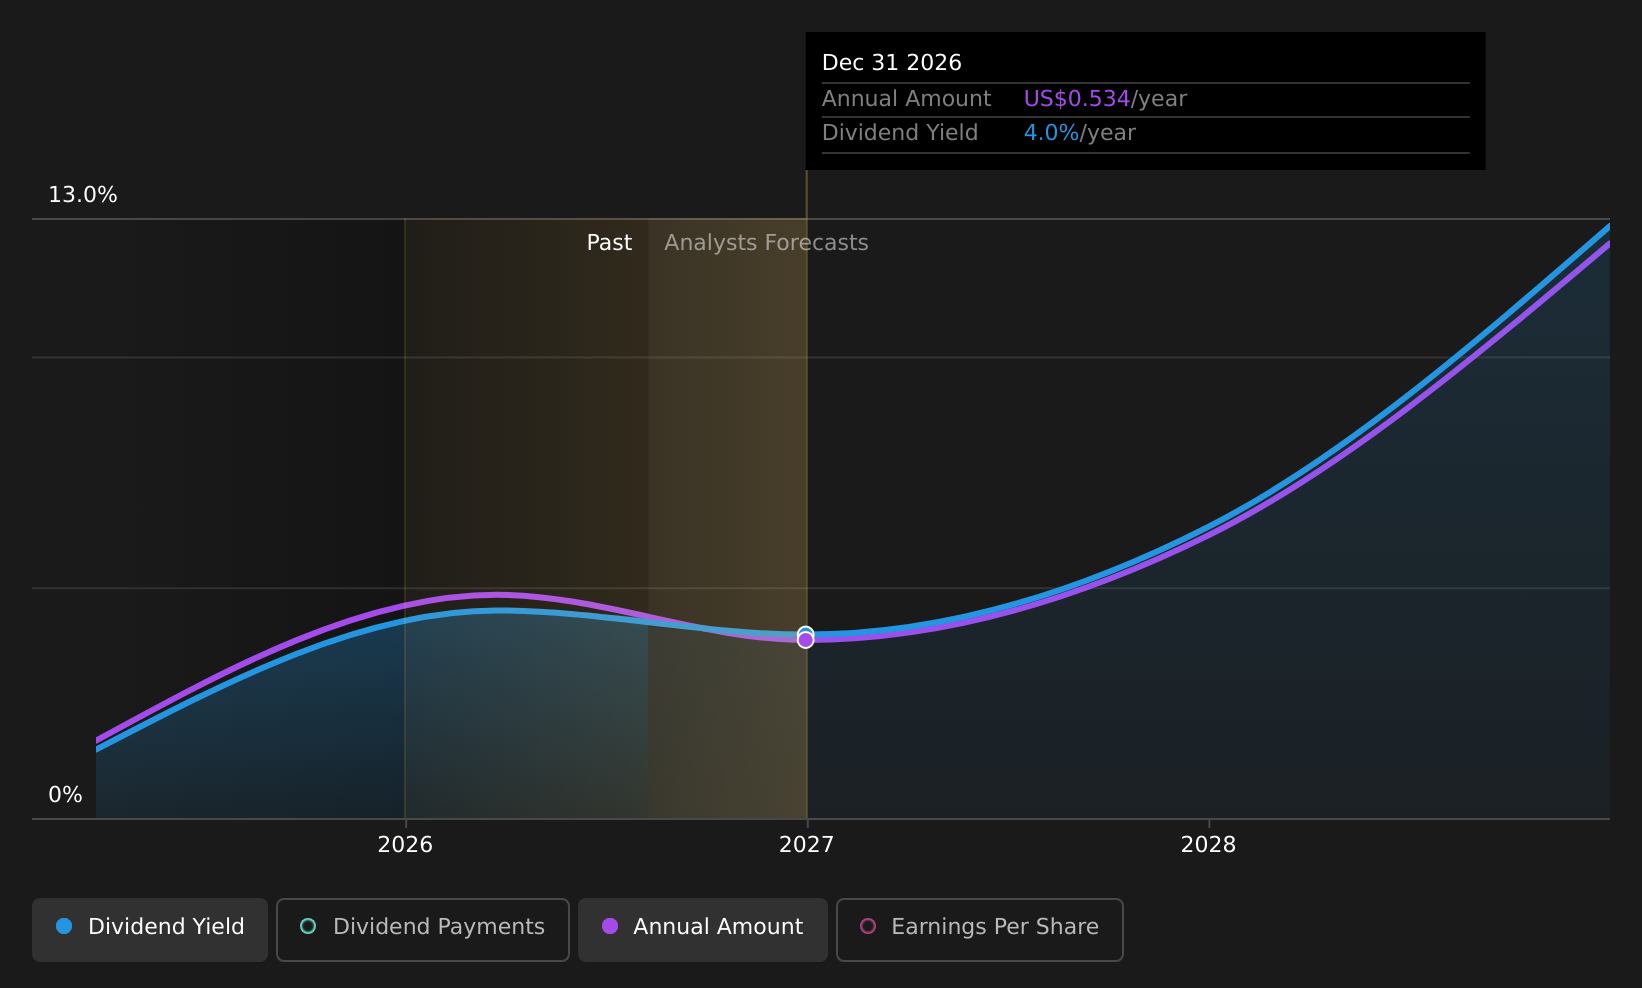The width and height of the screenshot is (1642, 988).
Task: Click the Dividend Yield tooltip row label
Action: click(900, 133)
